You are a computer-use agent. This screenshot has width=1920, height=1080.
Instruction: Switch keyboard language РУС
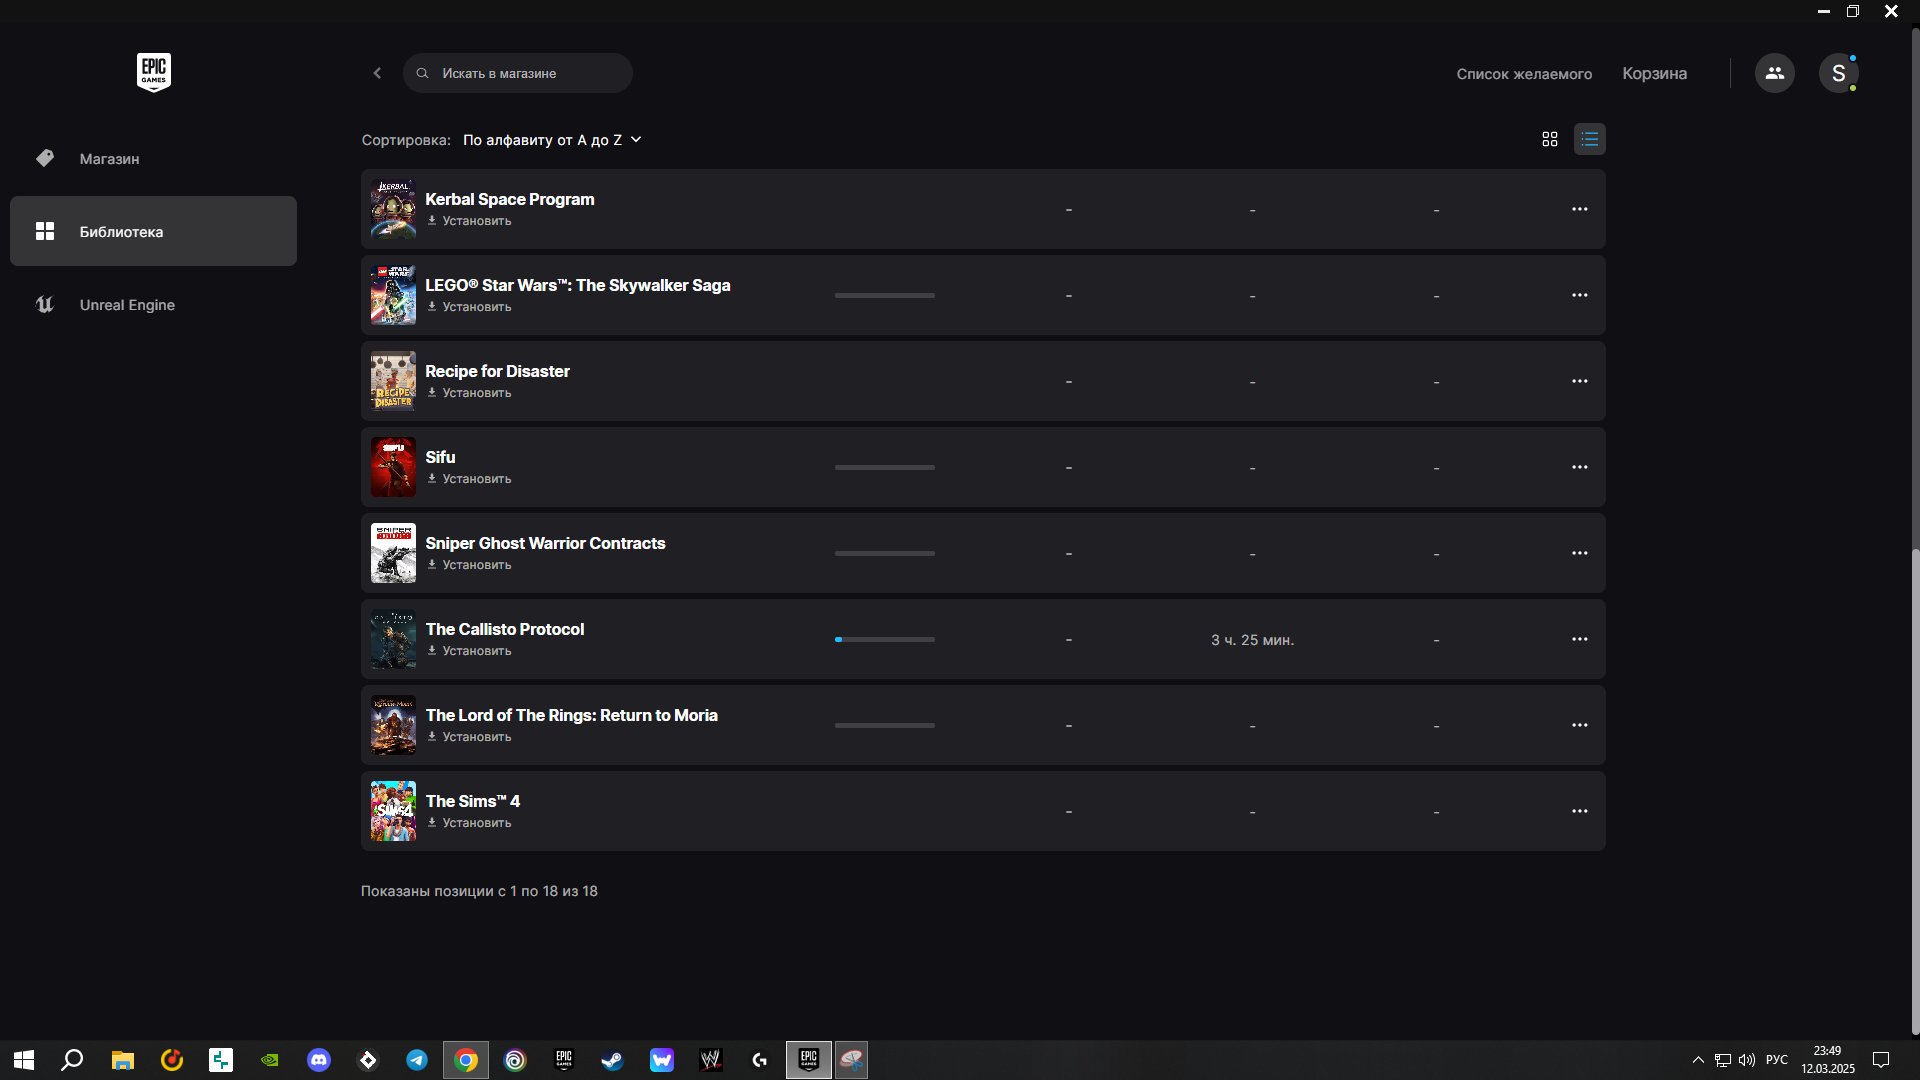click(x=1777, y=1060)
